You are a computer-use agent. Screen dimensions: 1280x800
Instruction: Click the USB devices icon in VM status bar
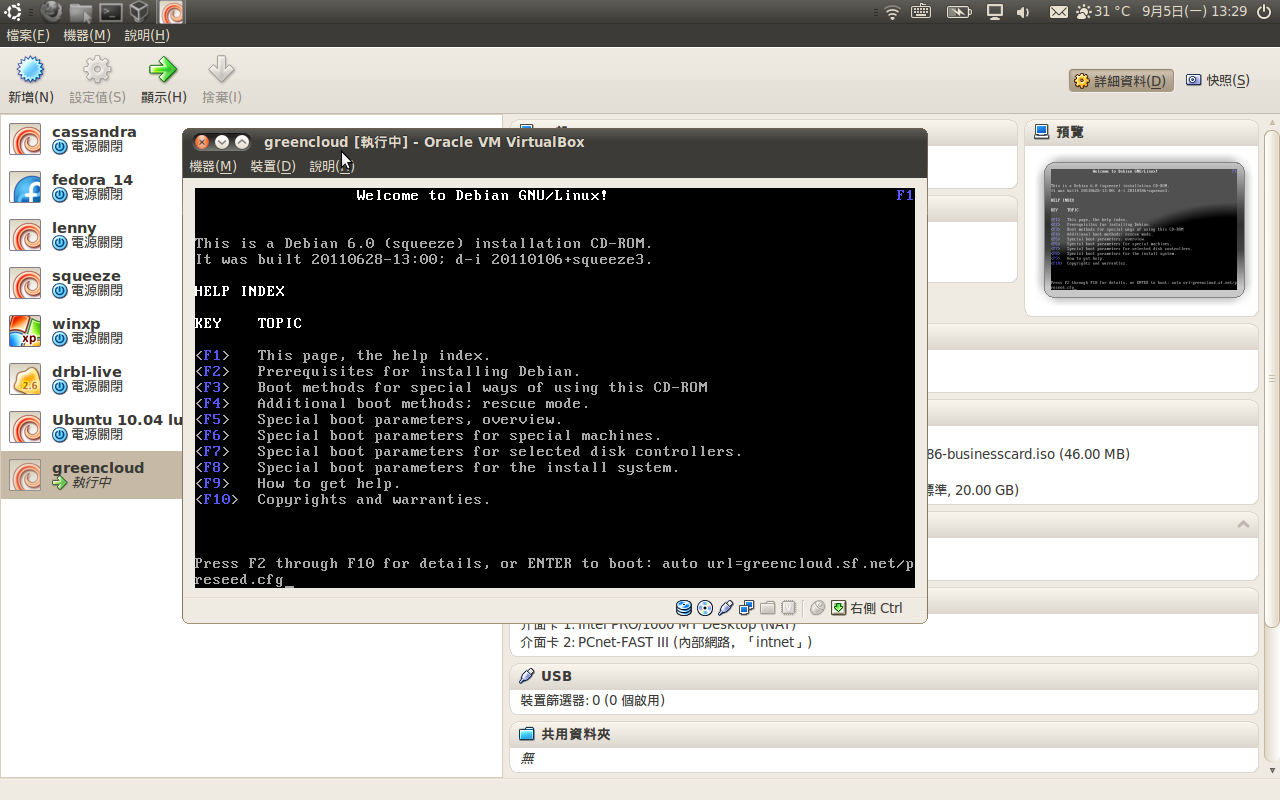click(726, 608)
